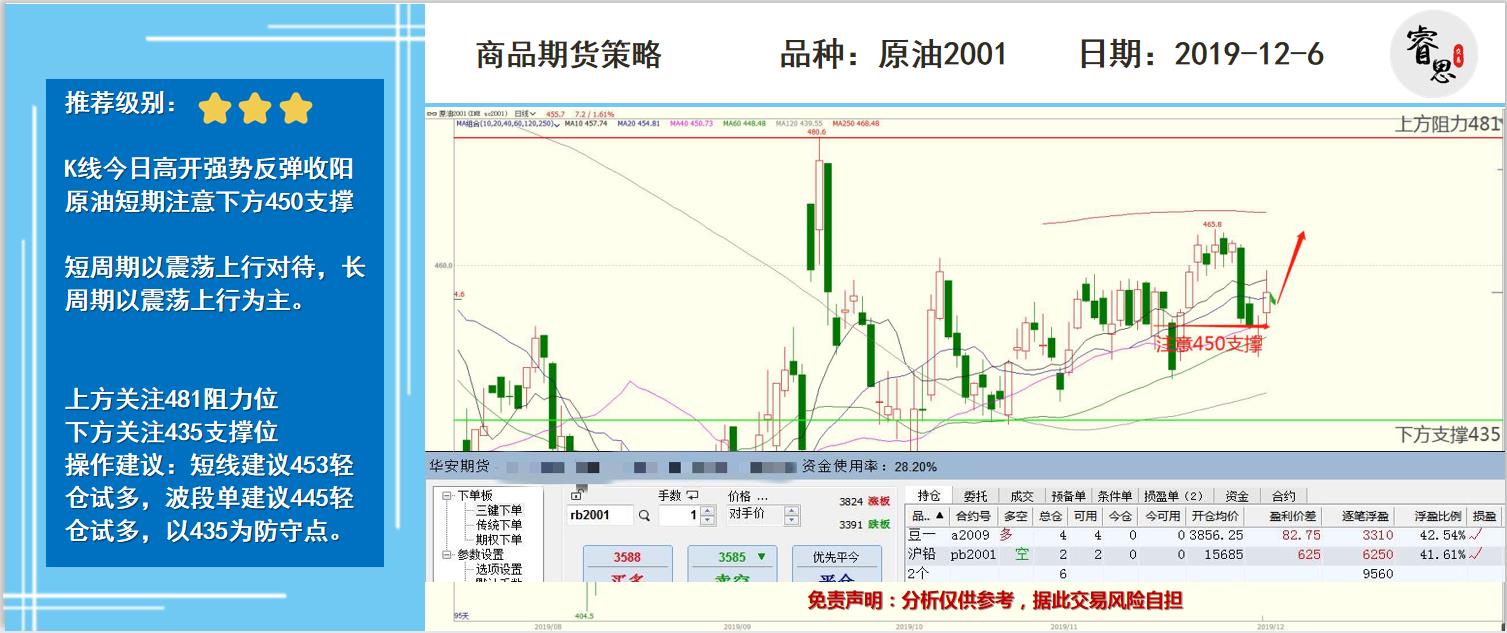Click the lots calculator icon next to 手数
Image resolution: width=1507 pixels, height=633 pixels.
[692, 495]
